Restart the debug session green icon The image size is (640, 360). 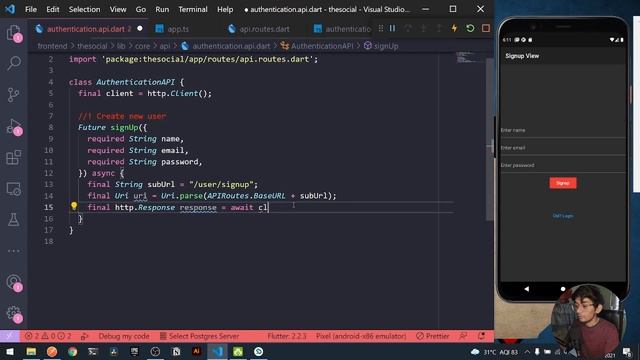[470, 28]
